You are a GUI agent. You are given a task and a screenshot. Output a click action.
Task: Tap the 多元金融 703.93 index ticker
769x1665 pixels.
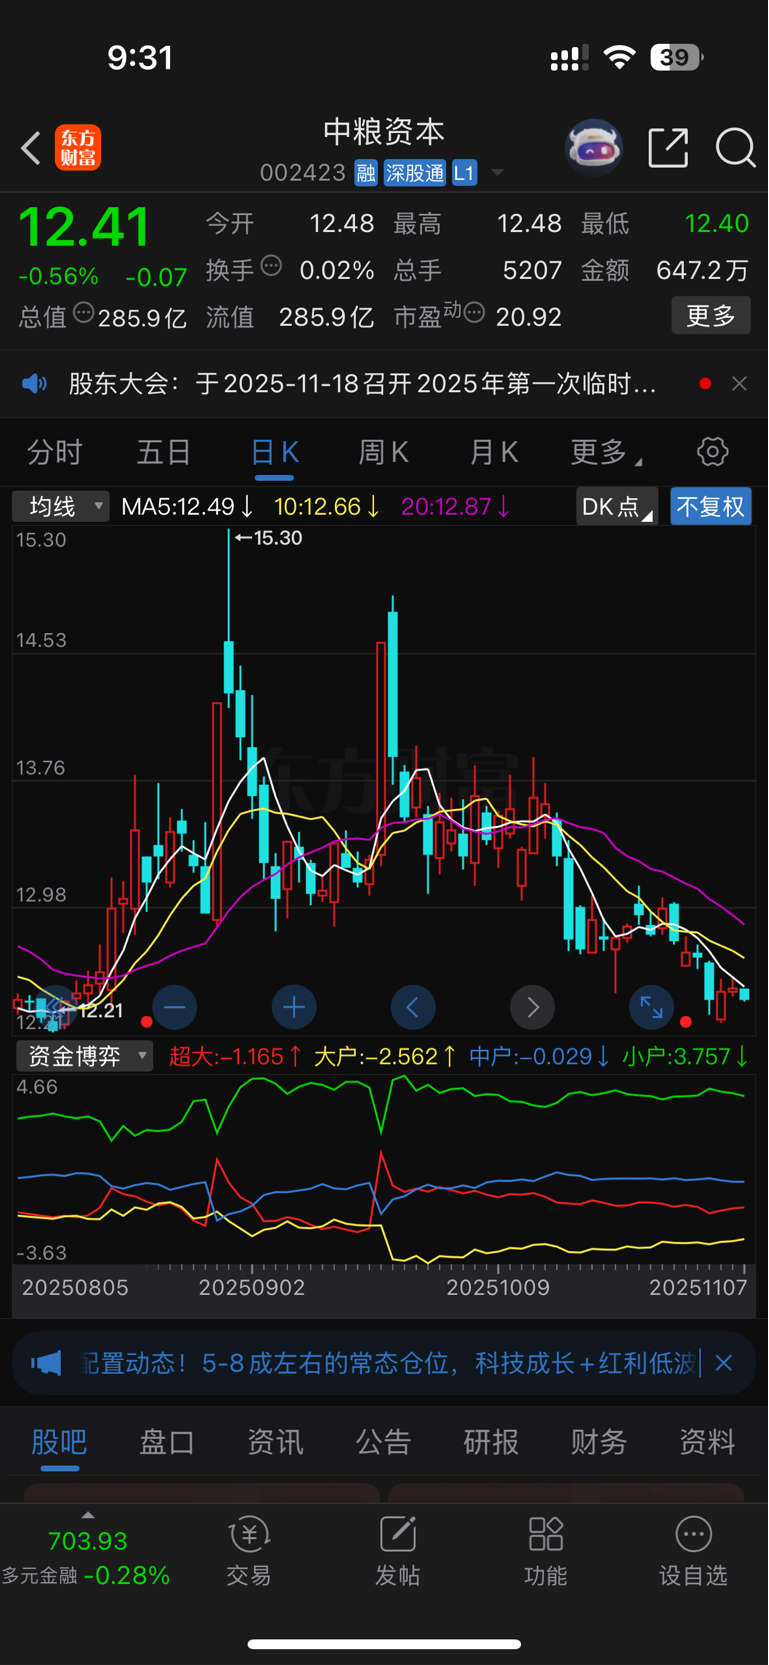click(x=87, y=1558)
